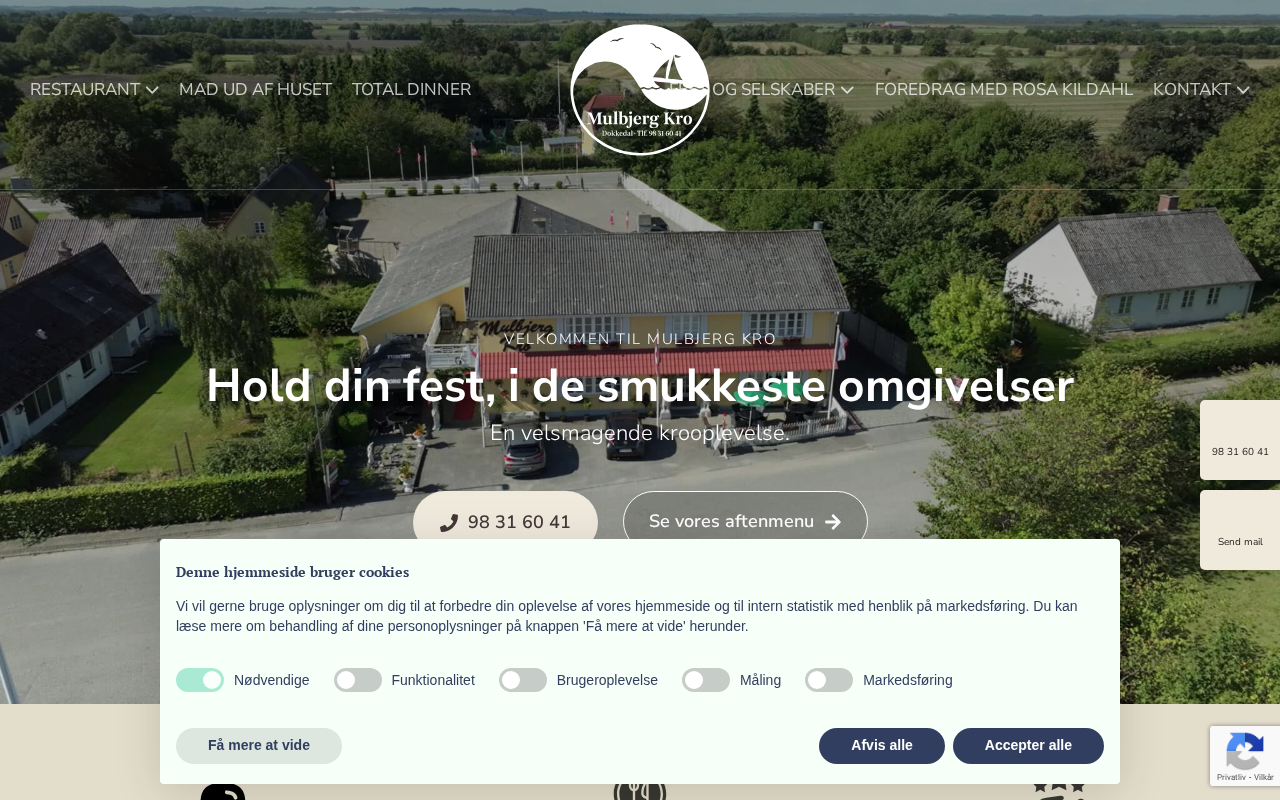Open the Total Dinner menu item
Screen dimensions: 1280x800
point(411,90)
